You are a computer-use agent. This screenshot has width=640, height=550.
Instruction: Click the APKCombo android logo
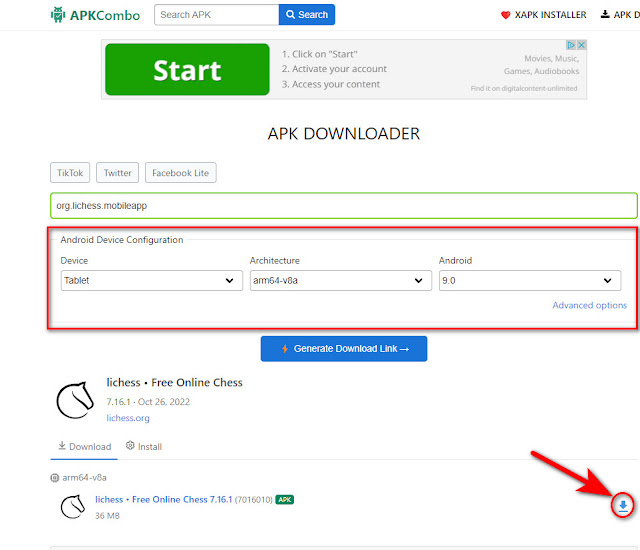(x=58, y=15)
